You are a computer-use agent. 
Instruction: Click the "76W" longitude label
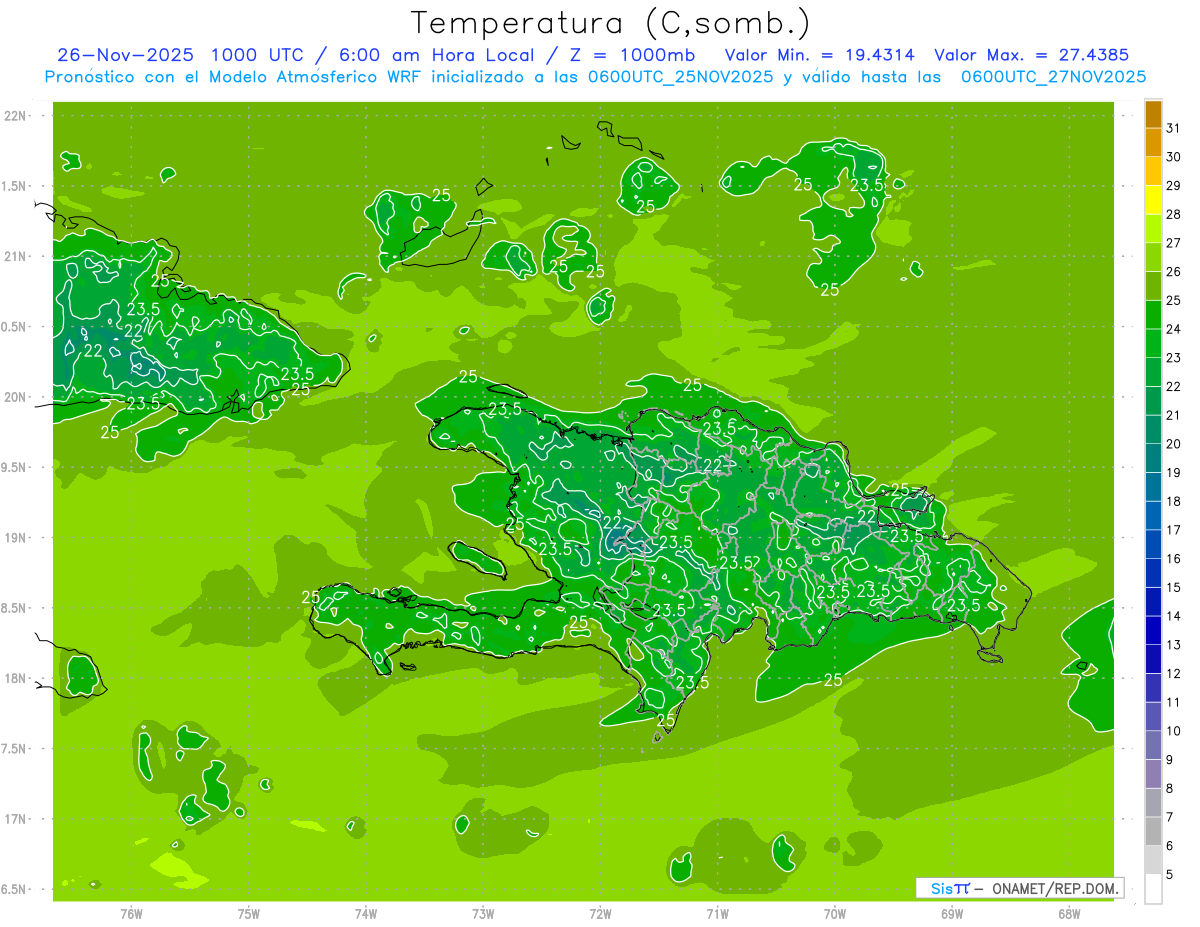(131, 914)
